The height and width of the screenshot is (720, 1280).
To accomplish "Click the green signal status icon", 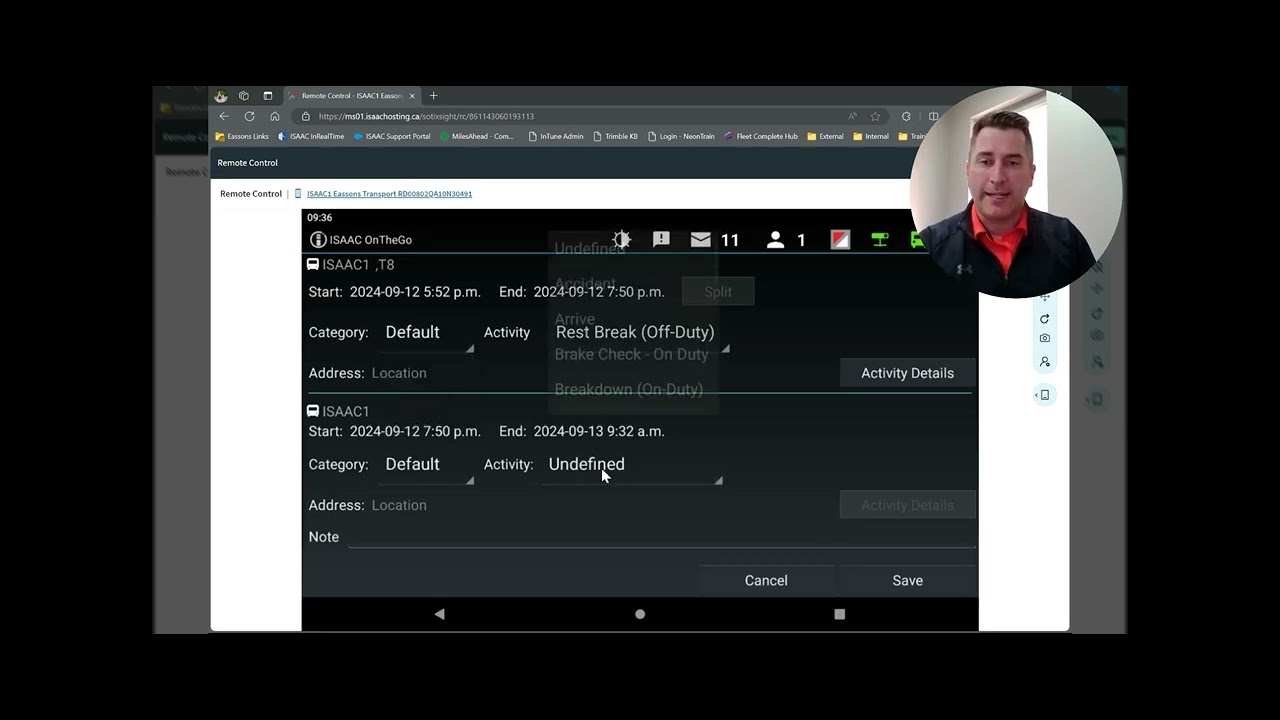I will click(879, 240).
